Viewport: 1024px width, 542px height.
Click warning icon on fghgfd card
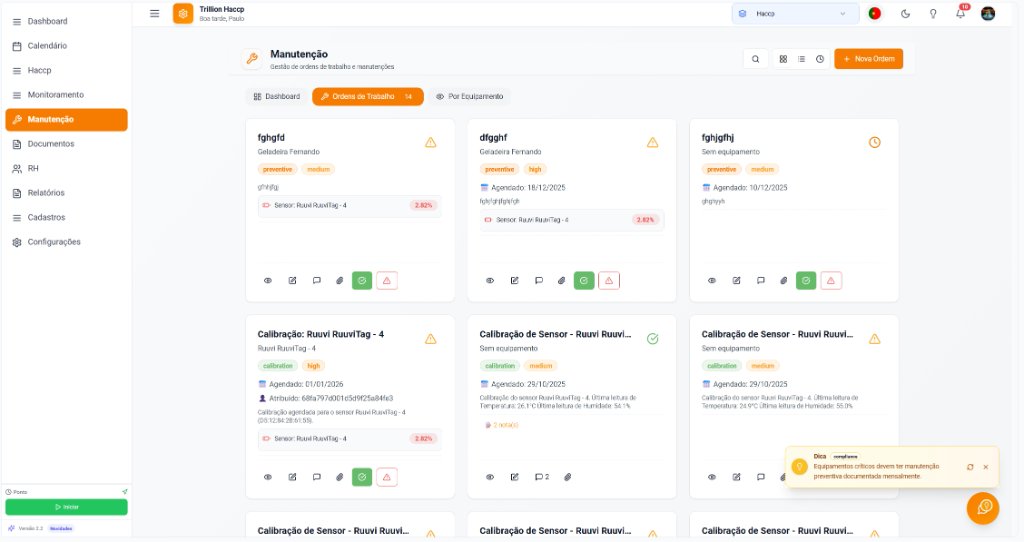tap(430, 142)
